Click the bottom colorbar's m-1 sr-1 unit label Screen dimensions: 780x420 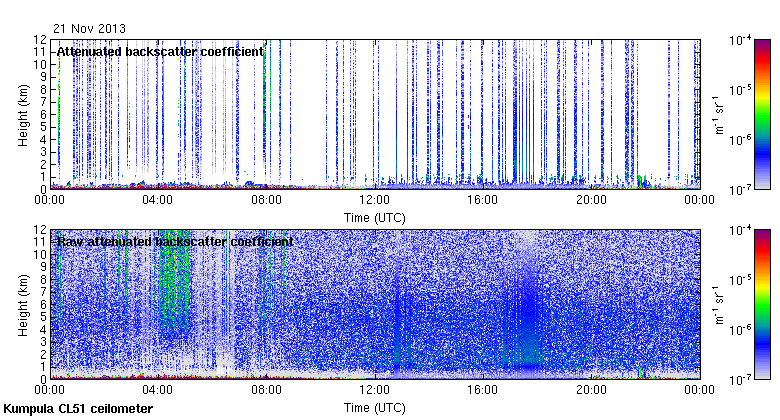coord(718,305)
